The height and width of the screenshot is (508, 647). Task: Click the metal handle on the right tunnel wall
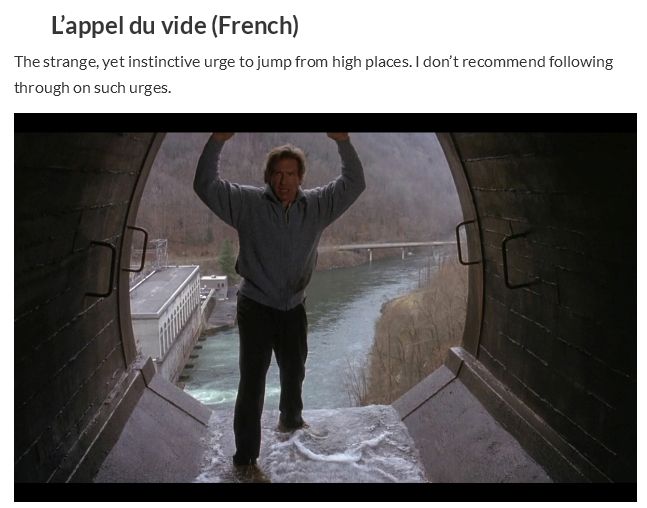pyautogui.click(x=516, y=260)
